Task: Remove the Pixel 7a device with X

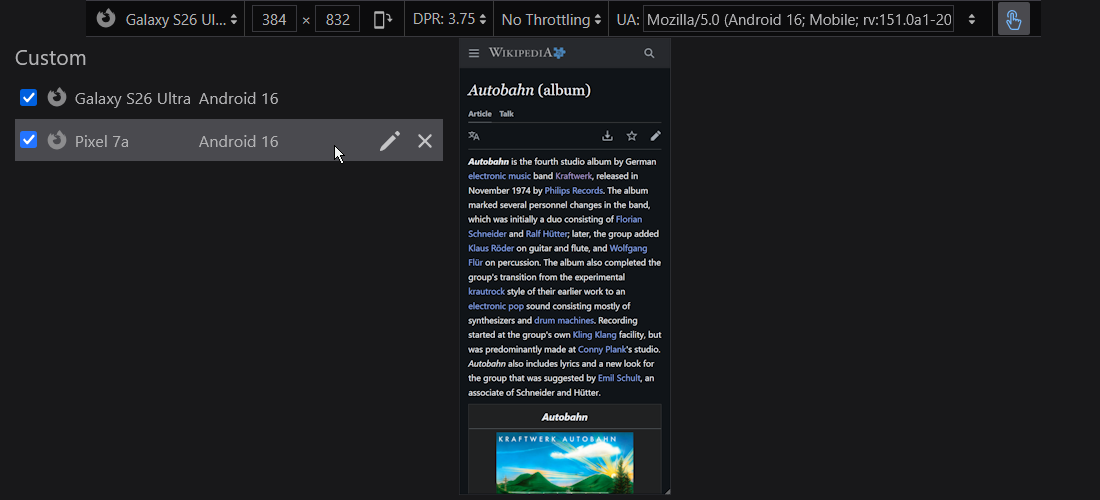Action: 424,141
